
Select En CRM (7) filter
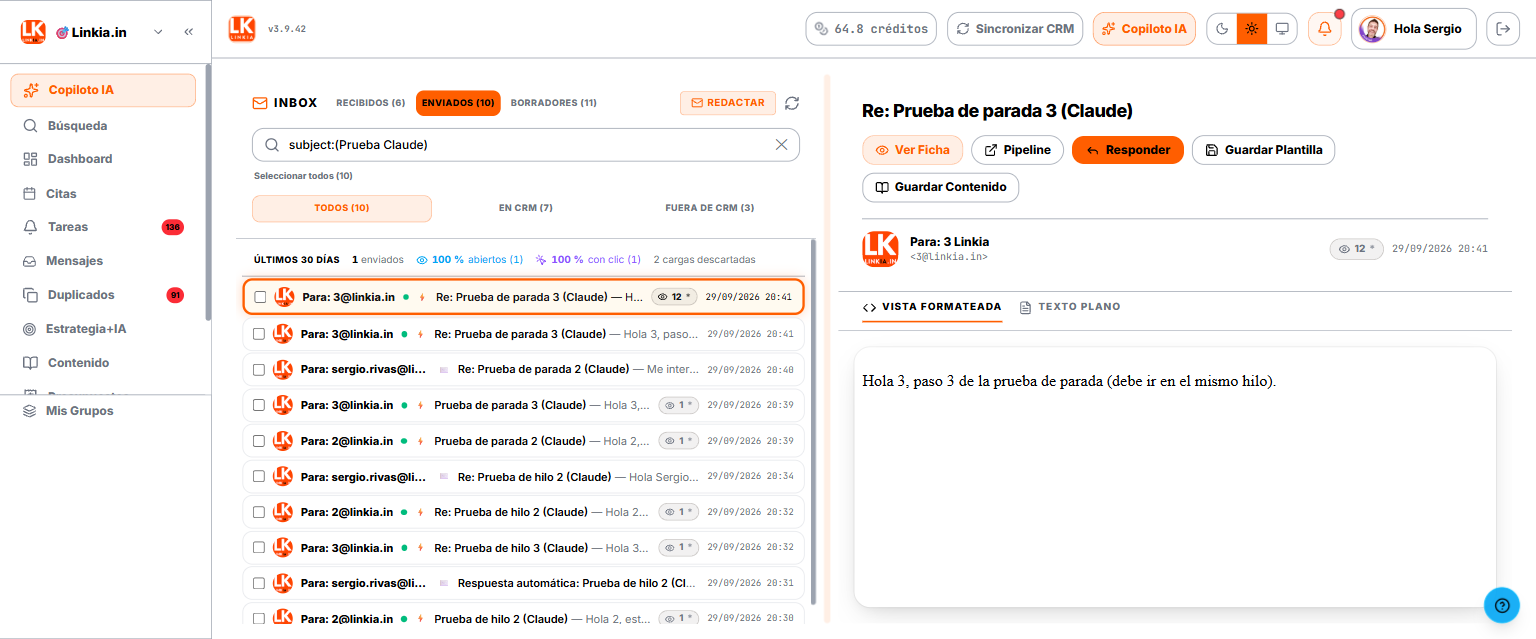coord(526,208)
